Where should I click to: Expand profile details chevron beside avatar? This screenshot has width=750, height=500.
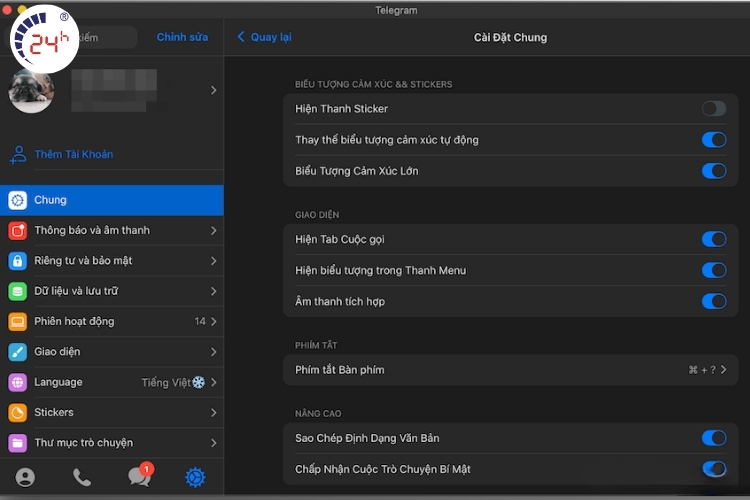click(214, 90)
